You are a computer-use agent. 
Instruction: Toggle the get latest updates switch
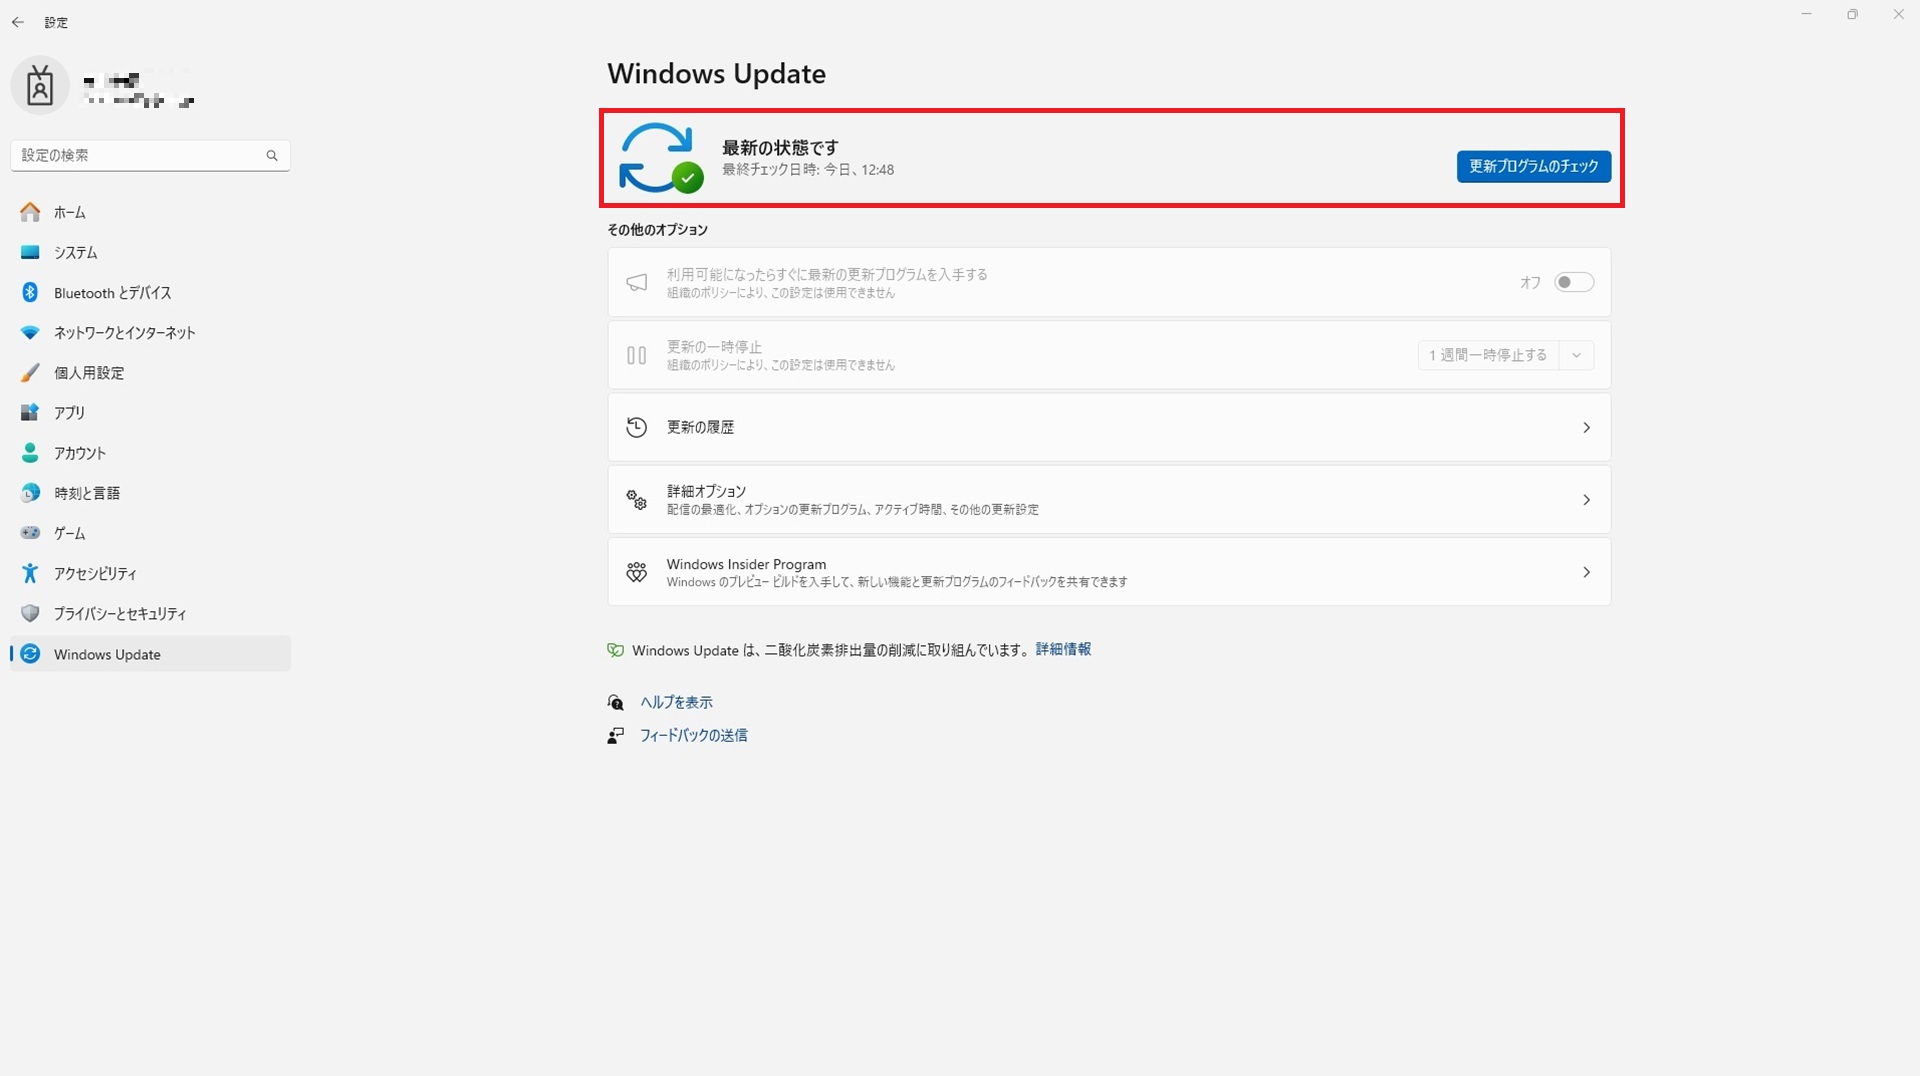(x=1574, y=282)
